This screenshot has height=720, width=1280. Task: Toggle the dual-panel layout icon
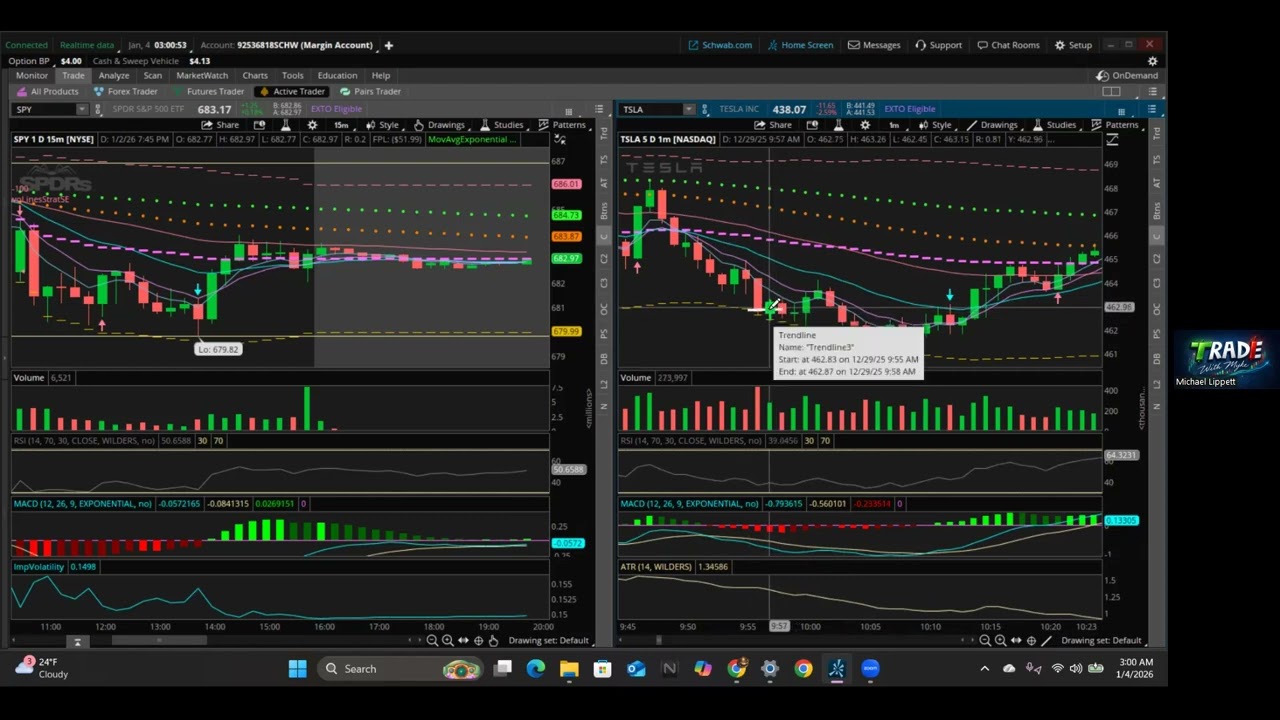1111,91
